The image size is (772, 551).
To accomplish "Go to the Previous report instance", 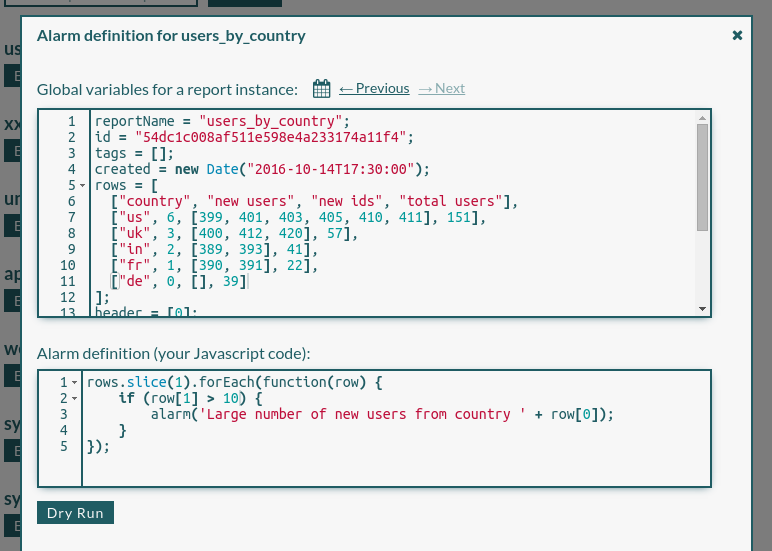I will click(374, 89).
